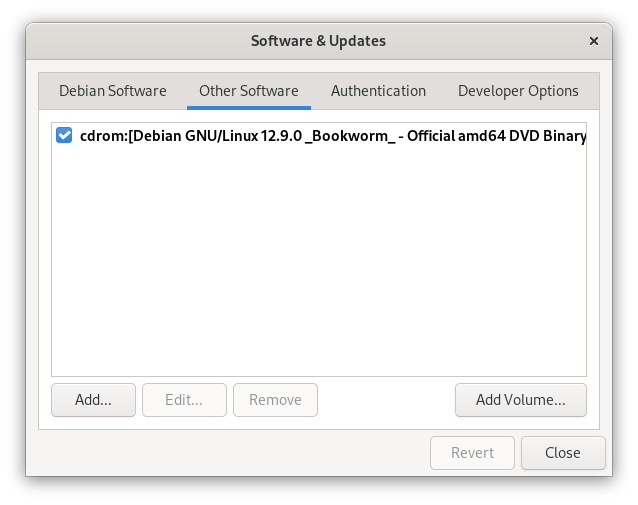This screenshot has width=638, height=505.
Task: Close the dialog with the X icon
Action: tap(594, 41)
